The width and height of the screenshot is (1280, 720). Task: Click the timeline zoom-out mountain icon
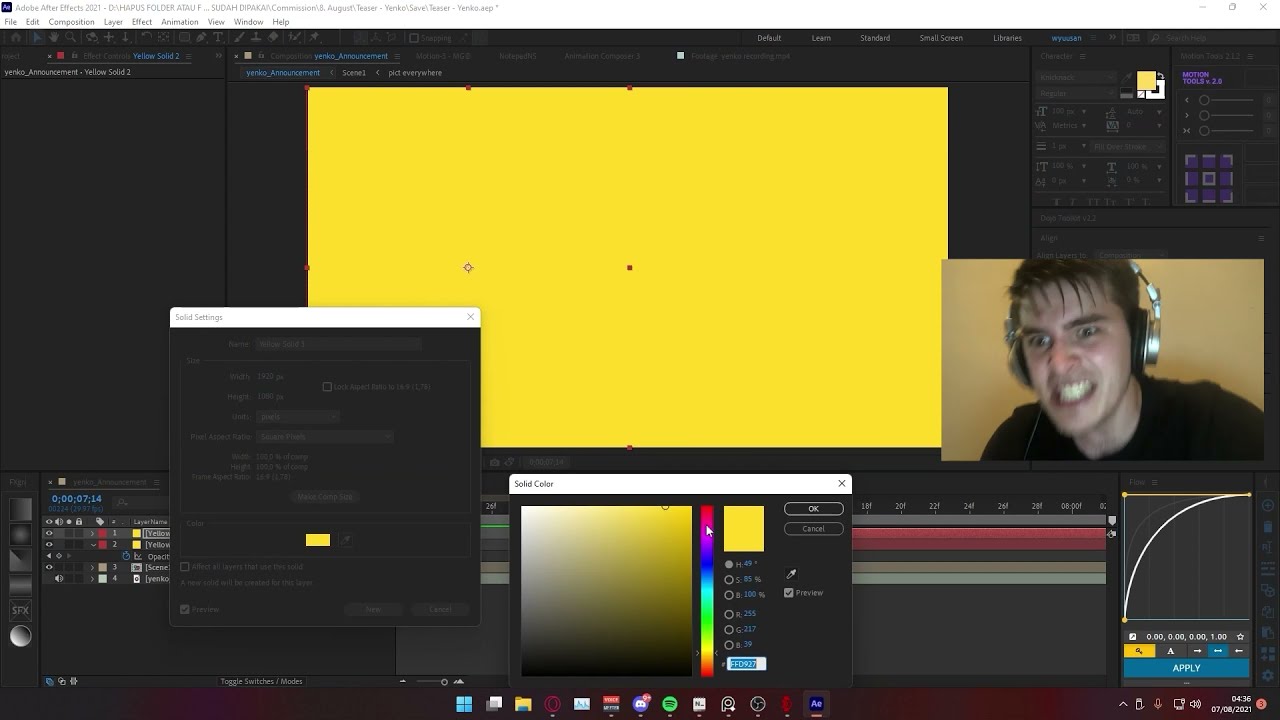(x=403, y=682)
